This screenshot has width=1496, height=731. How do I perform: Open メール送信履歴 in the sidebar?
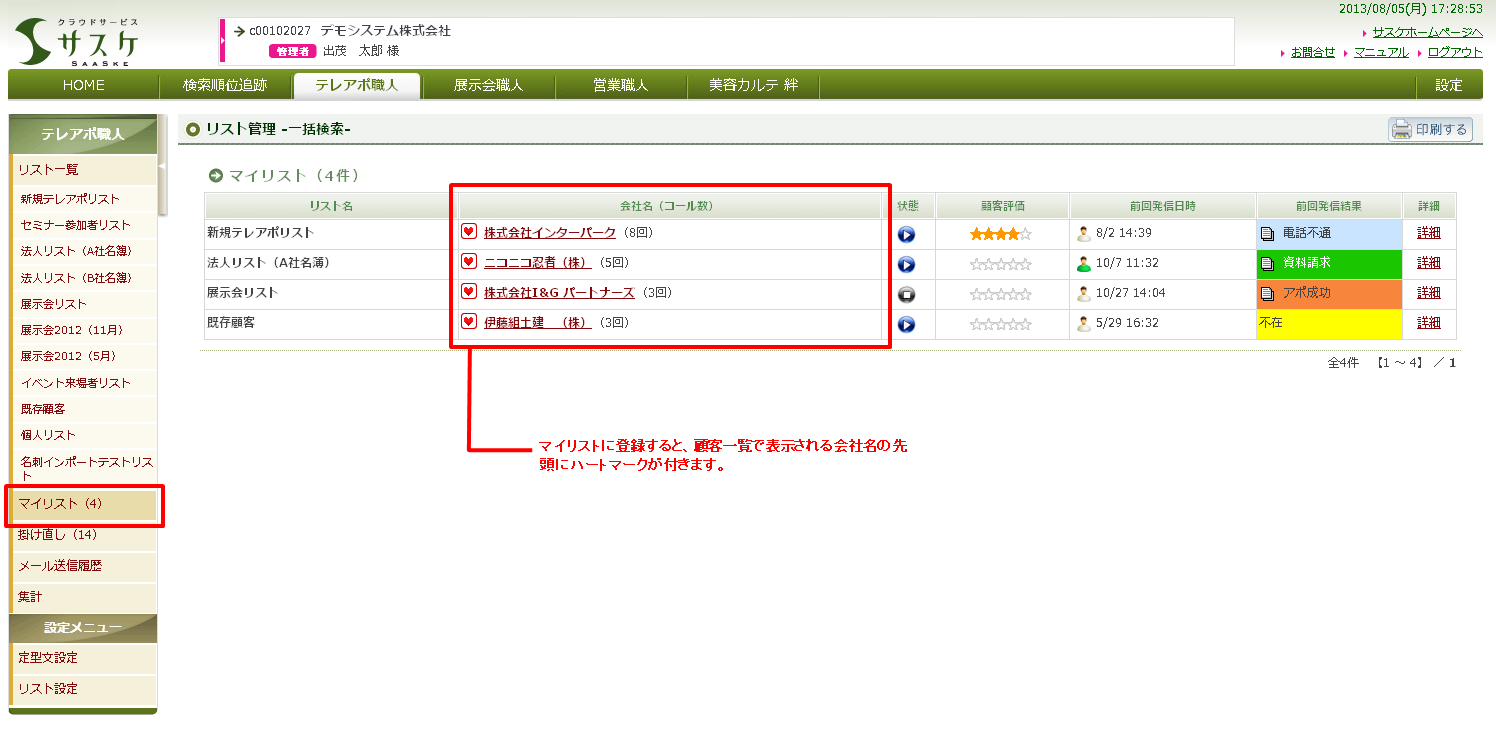[x=85, y=566]
